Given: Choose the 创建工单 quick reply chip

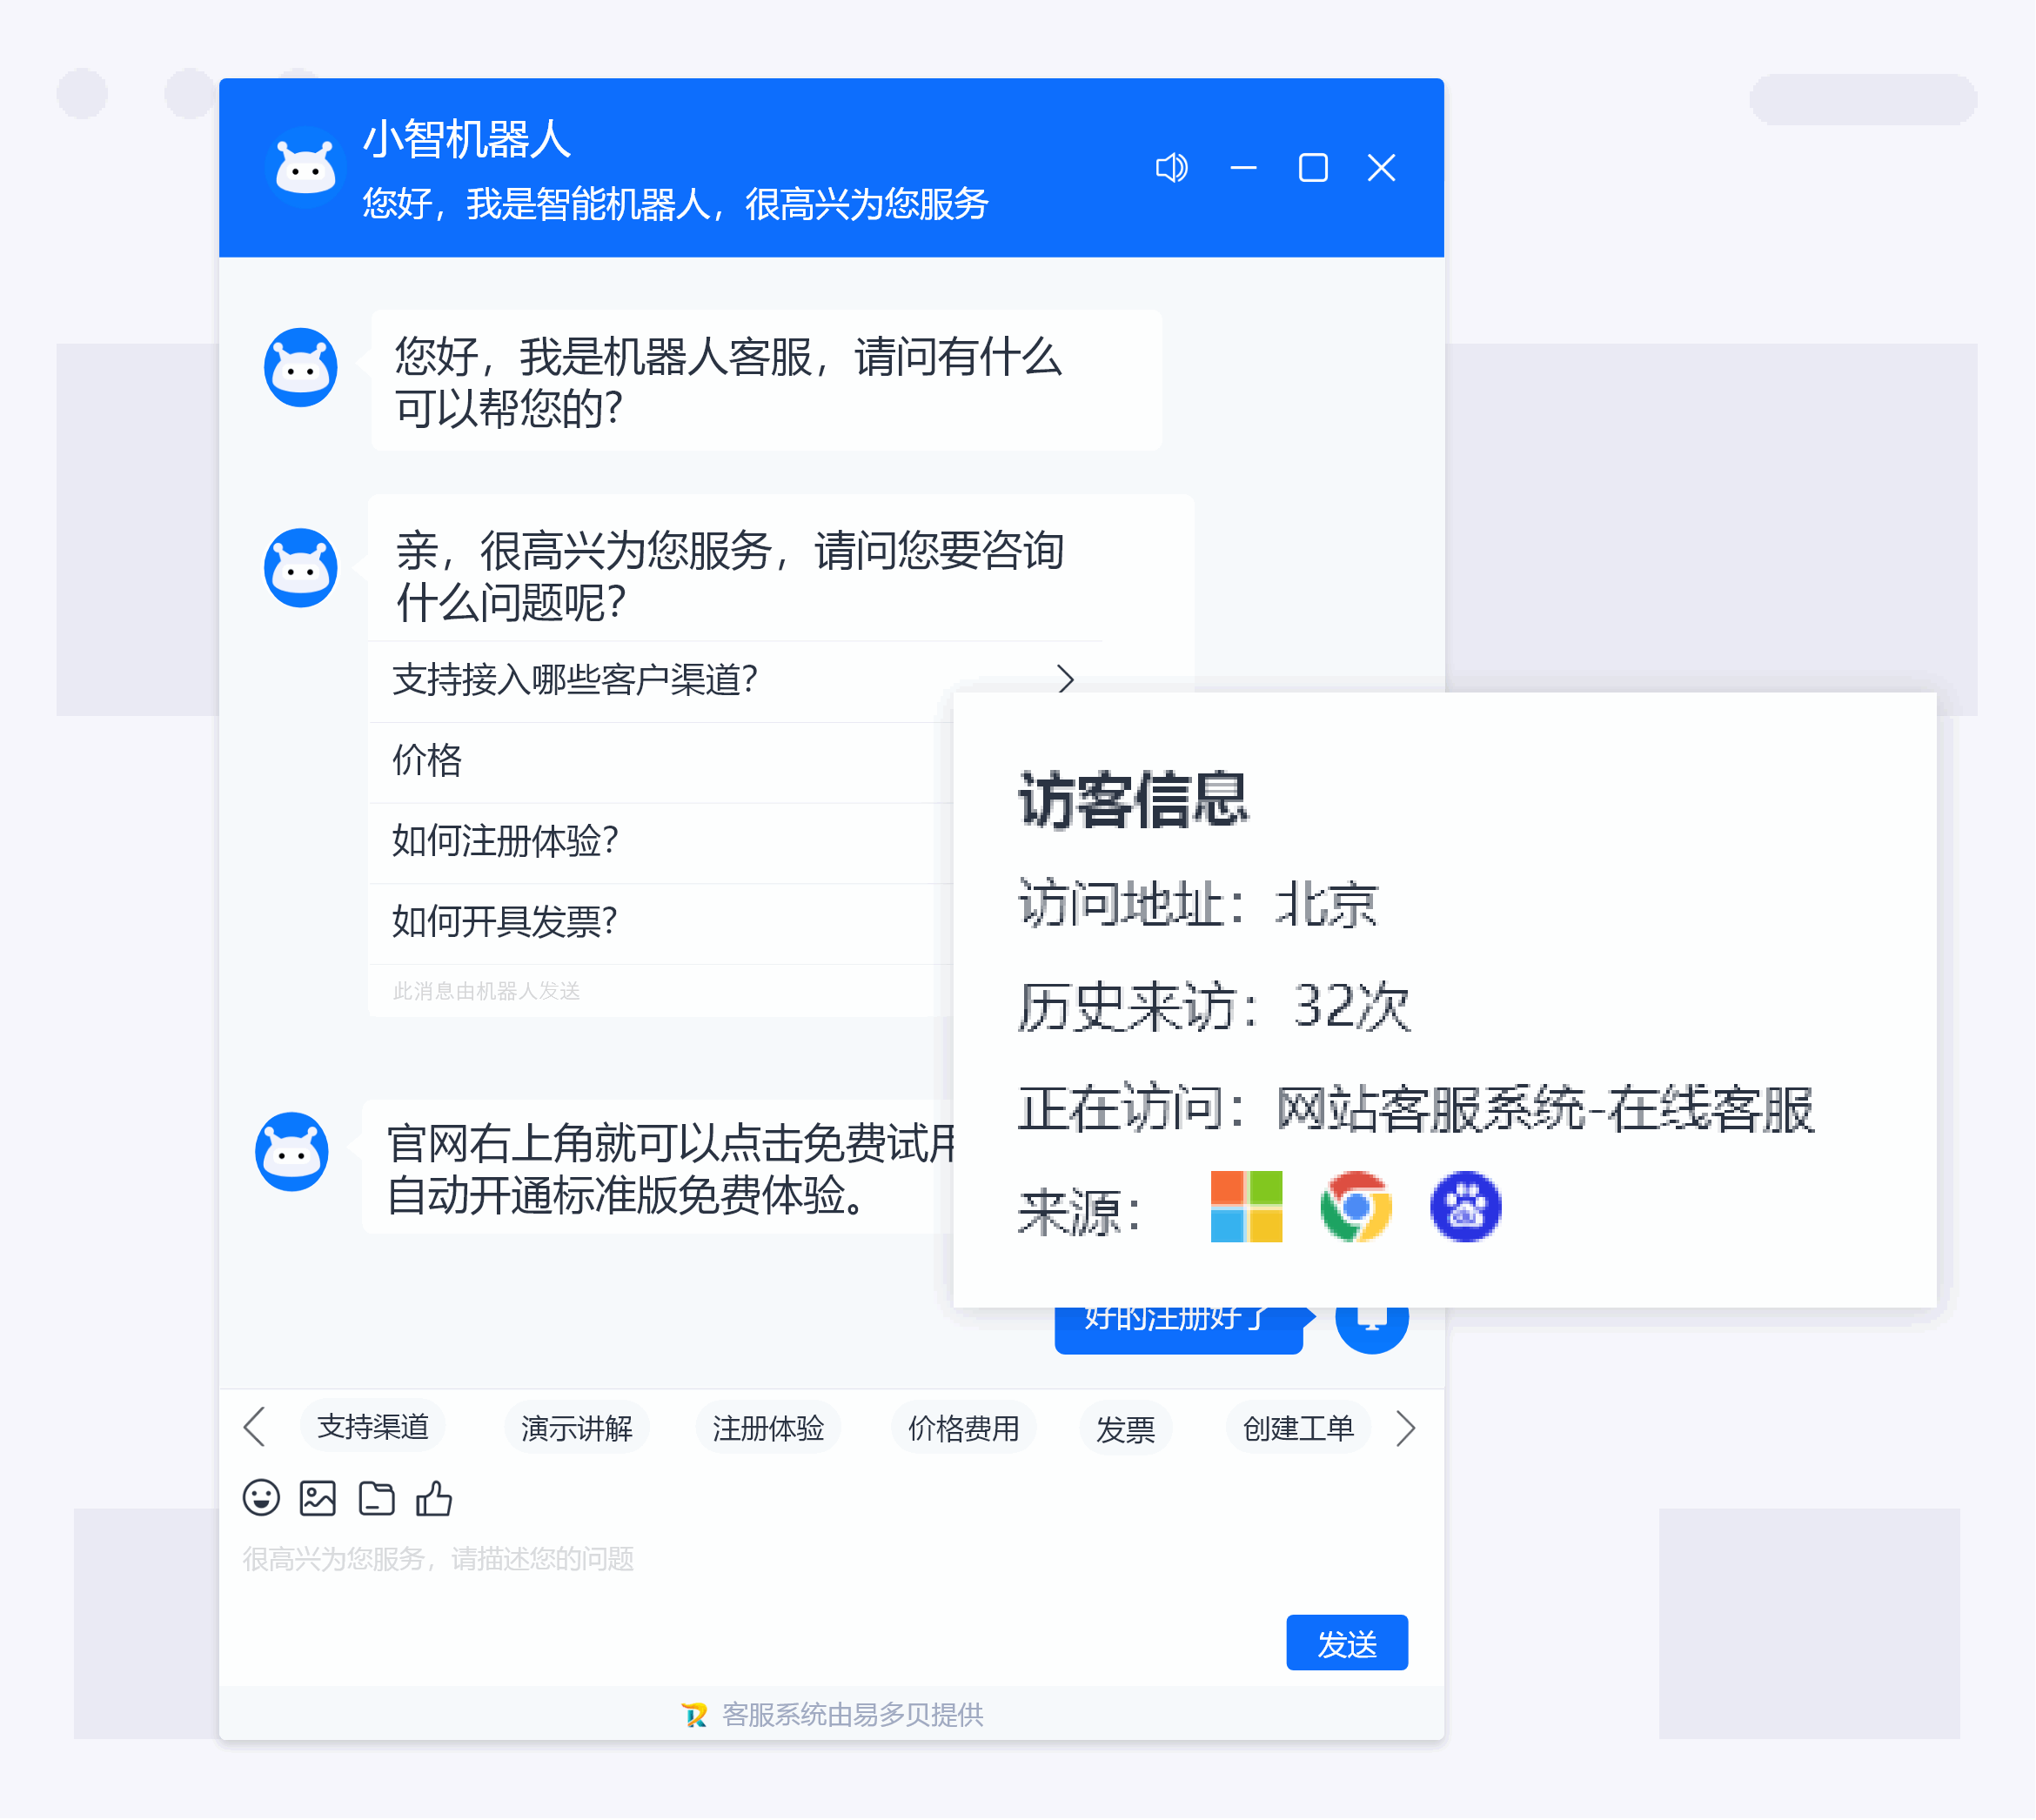Looking at the screenshot, I should (x=1297, y=1428).
